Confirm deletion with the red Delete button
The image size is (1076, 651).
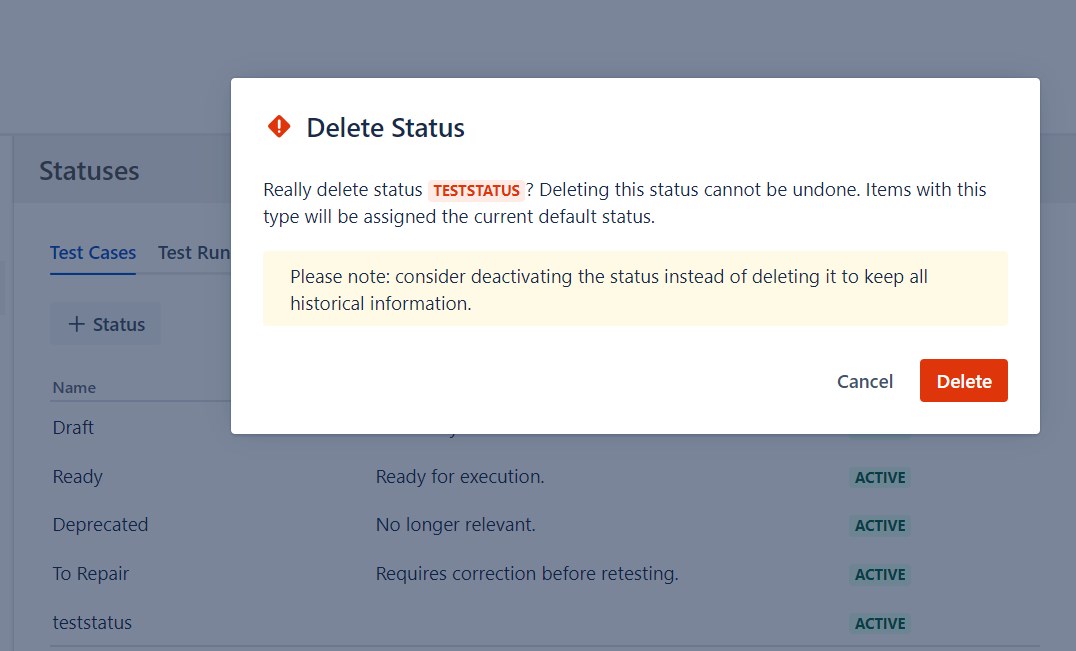(963, 381)
